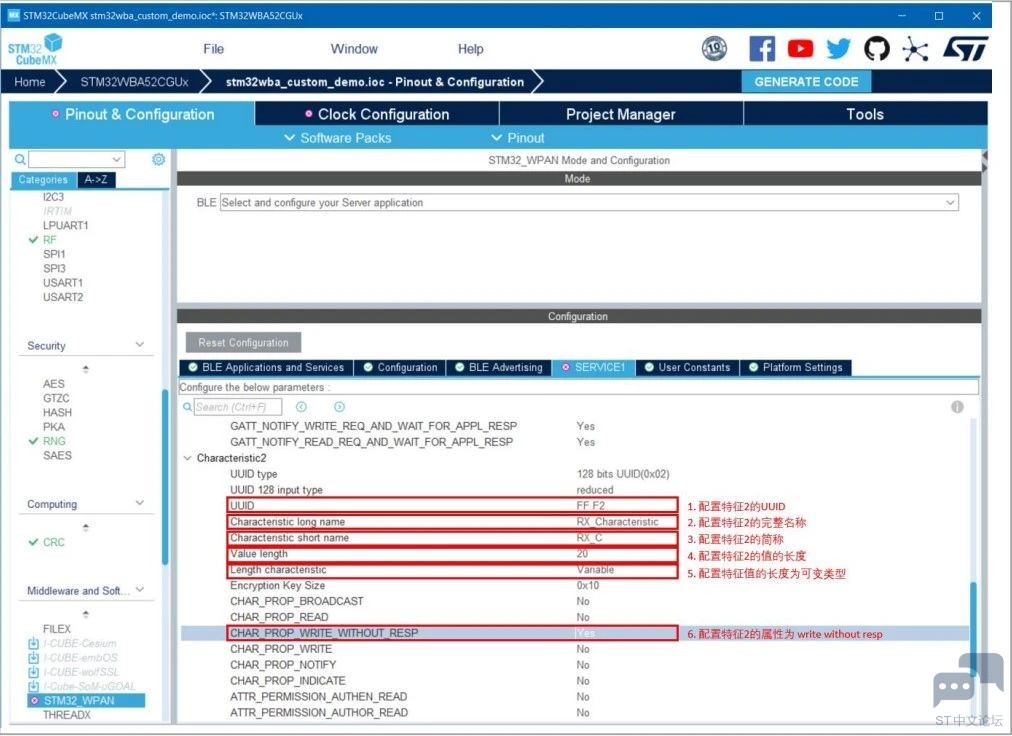
Task: Select the CHAR_PROP_WRITE_WITHOUT_RESP row
Action: (574, 633)
